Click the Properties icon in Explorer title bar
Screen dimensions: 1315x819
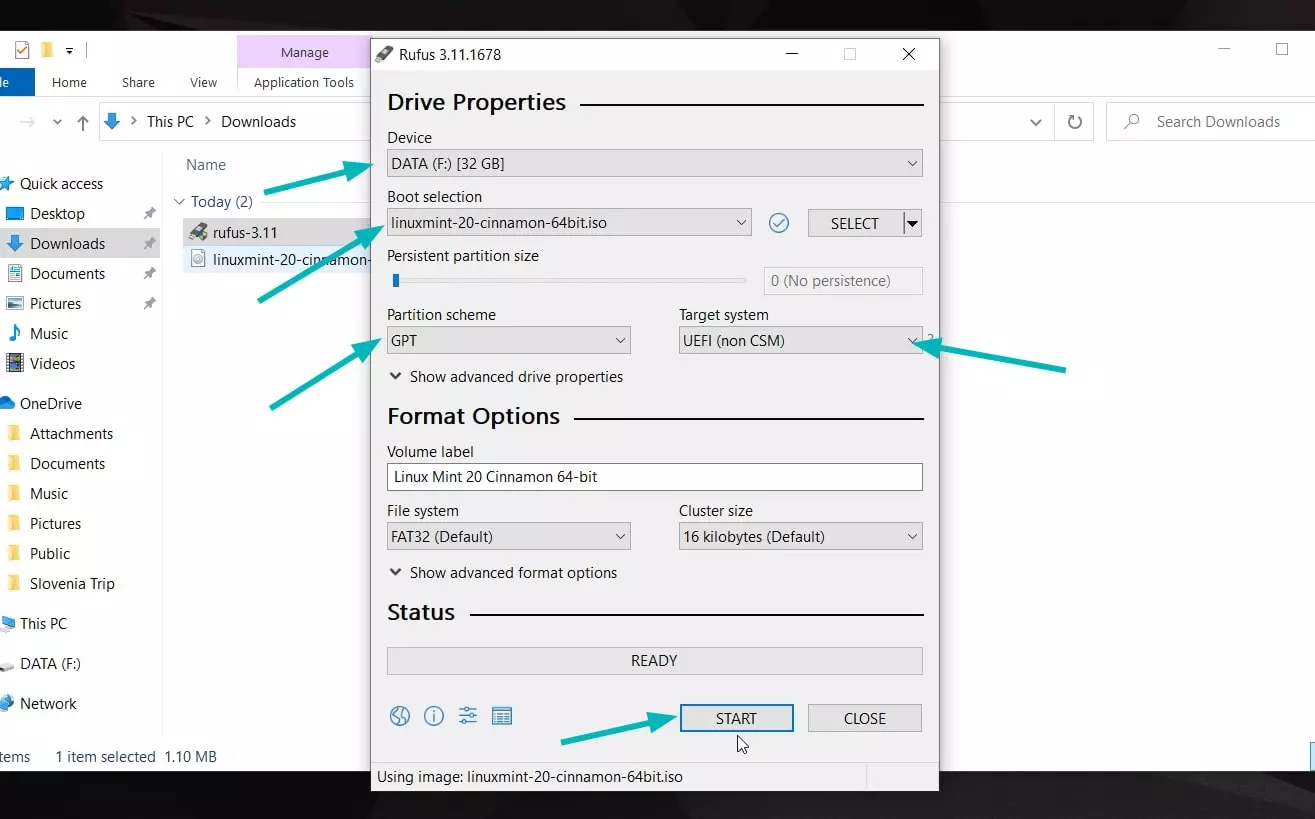[x=22, y=50]
